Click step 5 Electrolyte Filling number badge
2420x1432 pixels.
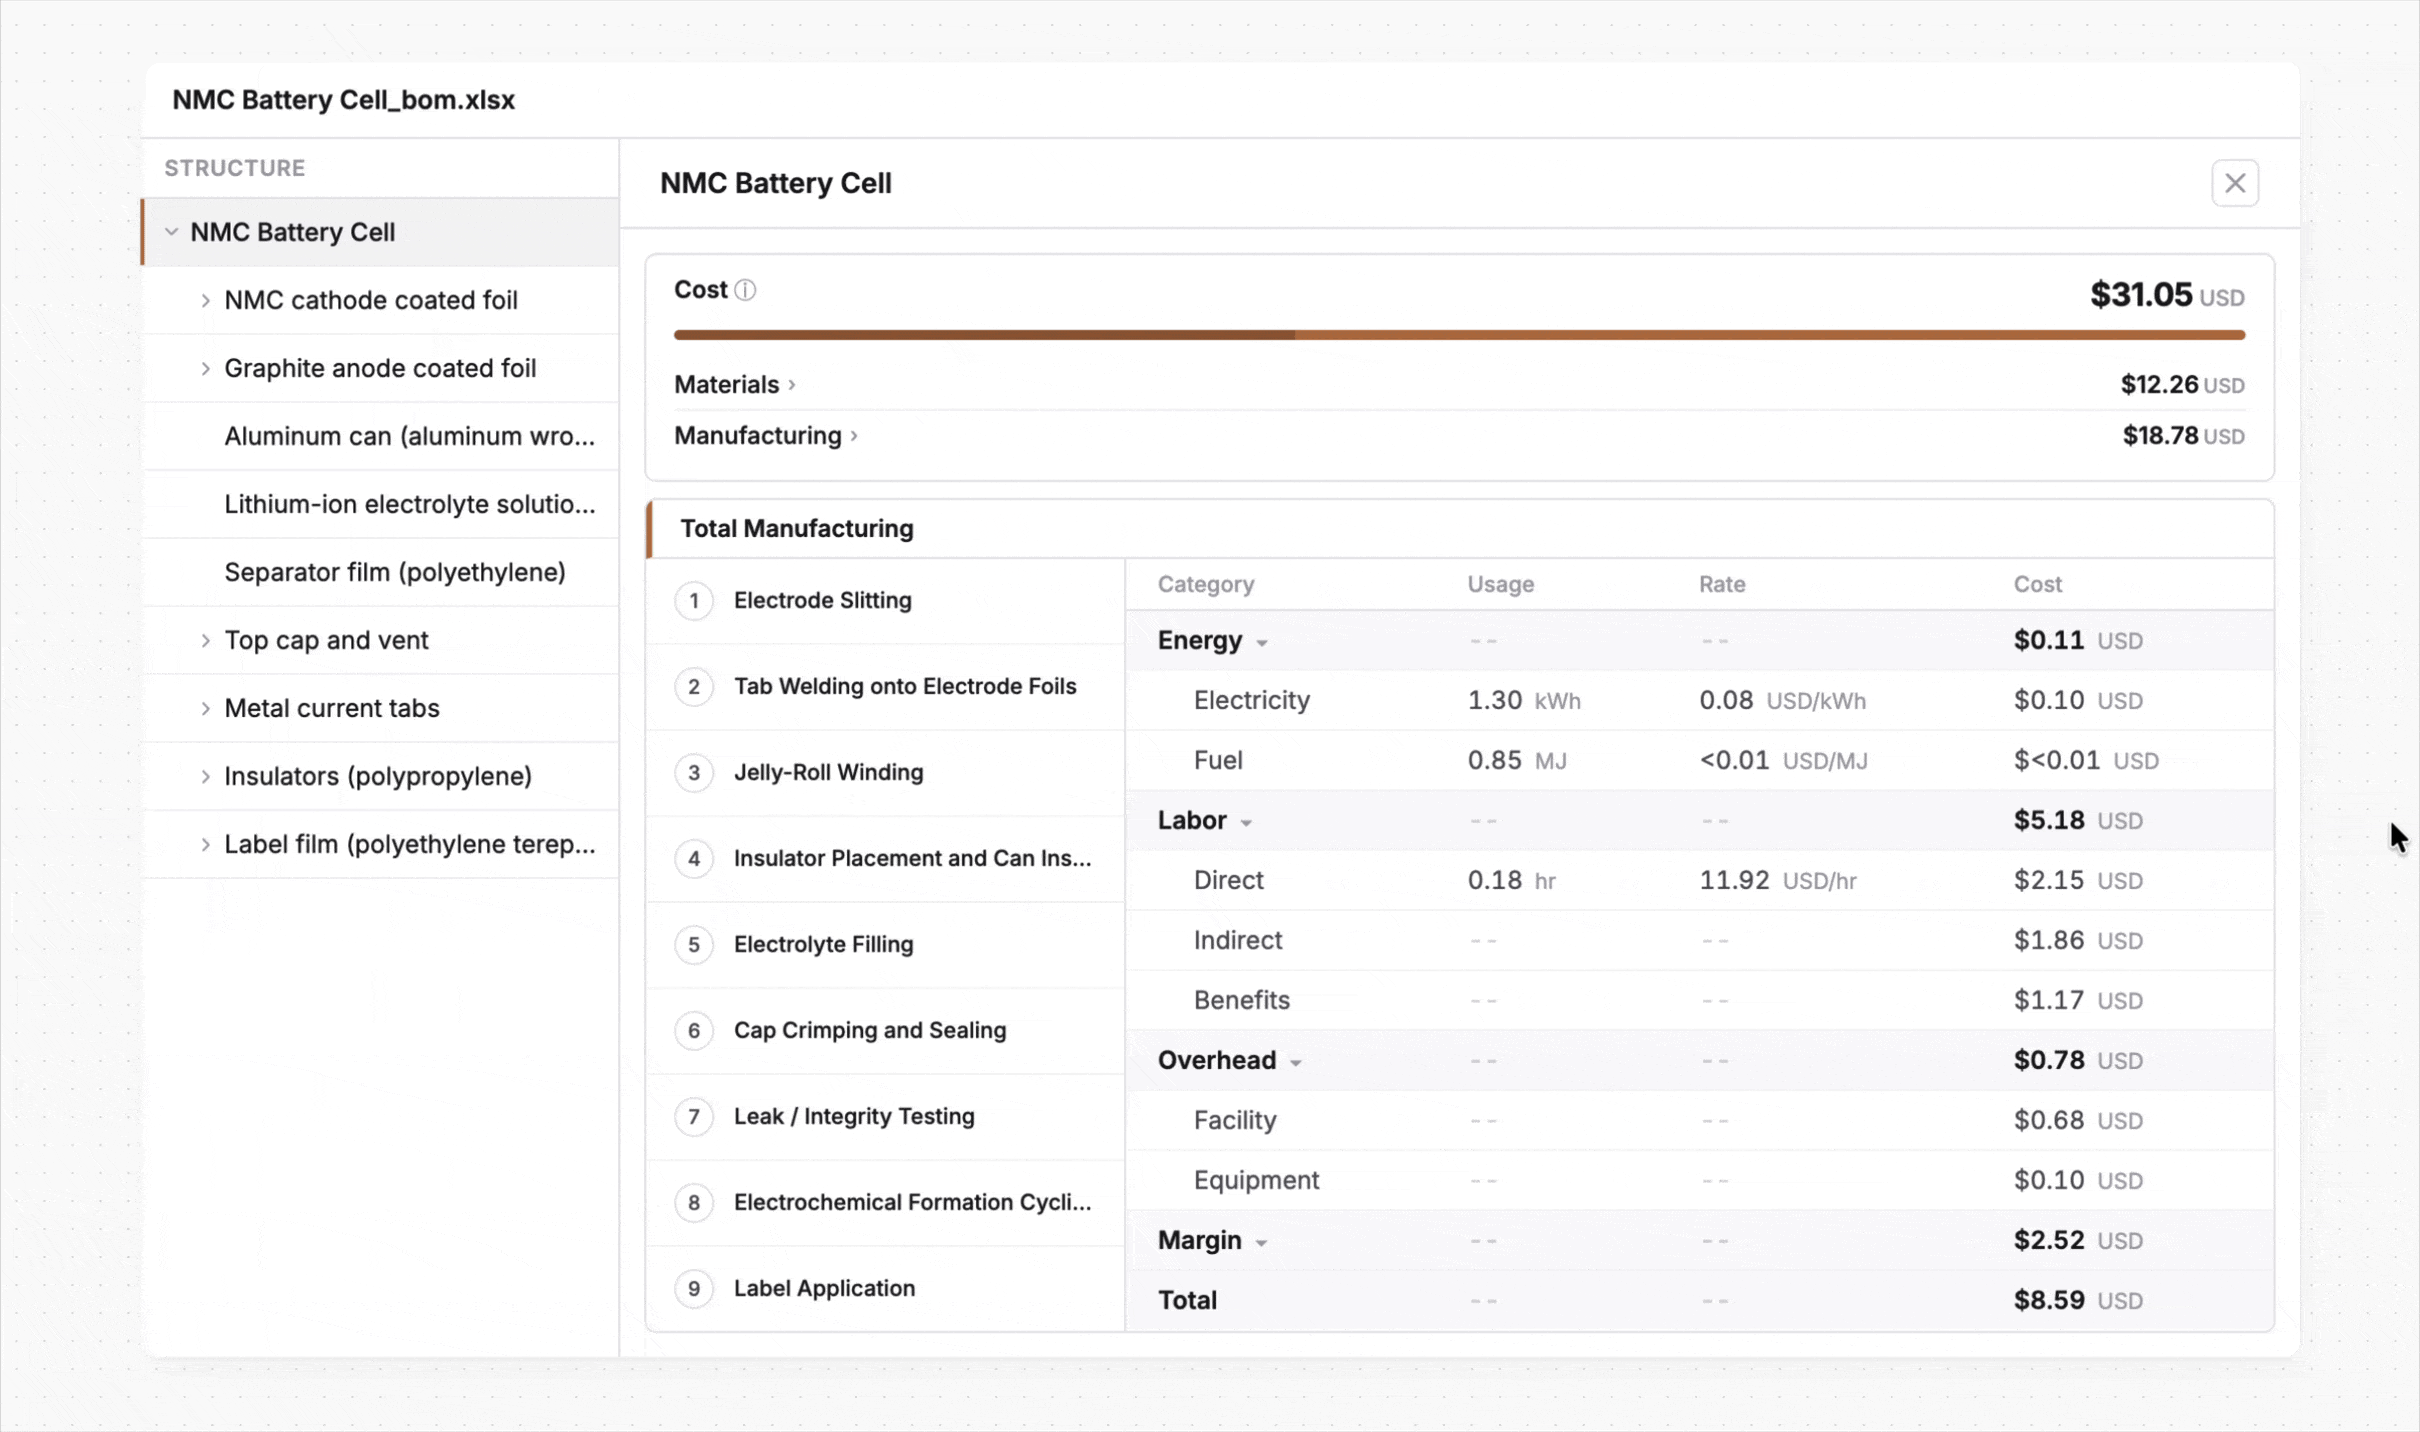[693, 944]
